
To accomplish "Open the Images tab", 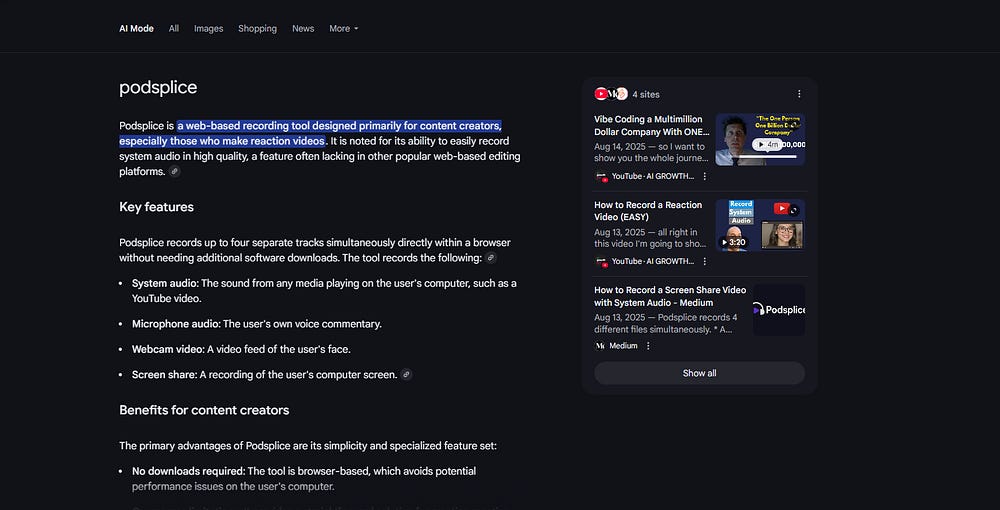I will tap(209, 29).
